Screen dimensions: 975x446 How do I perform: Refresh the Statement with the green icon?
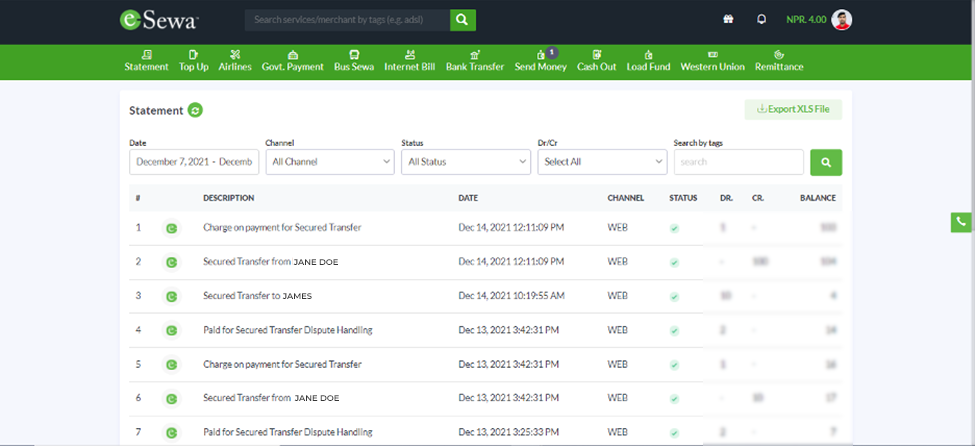tap(196, 110)
